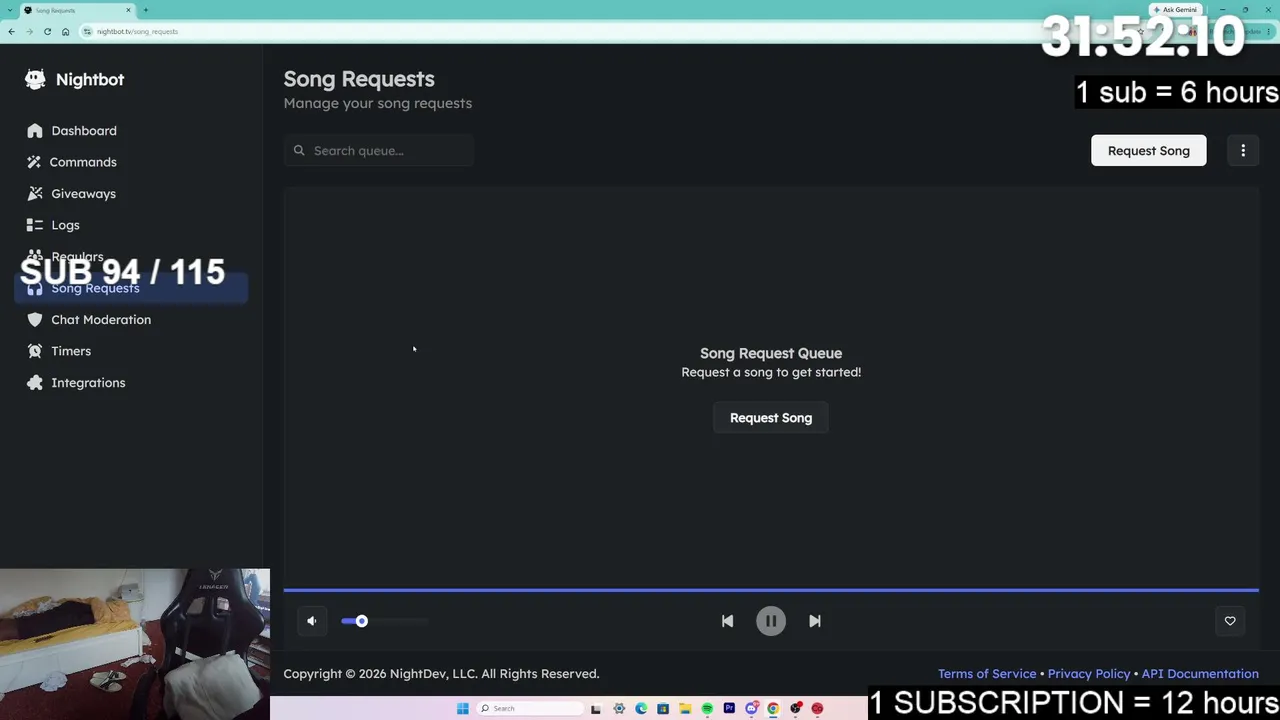Skip to the next song
The height and width of the screenshot is (720, 1280).
815,621
